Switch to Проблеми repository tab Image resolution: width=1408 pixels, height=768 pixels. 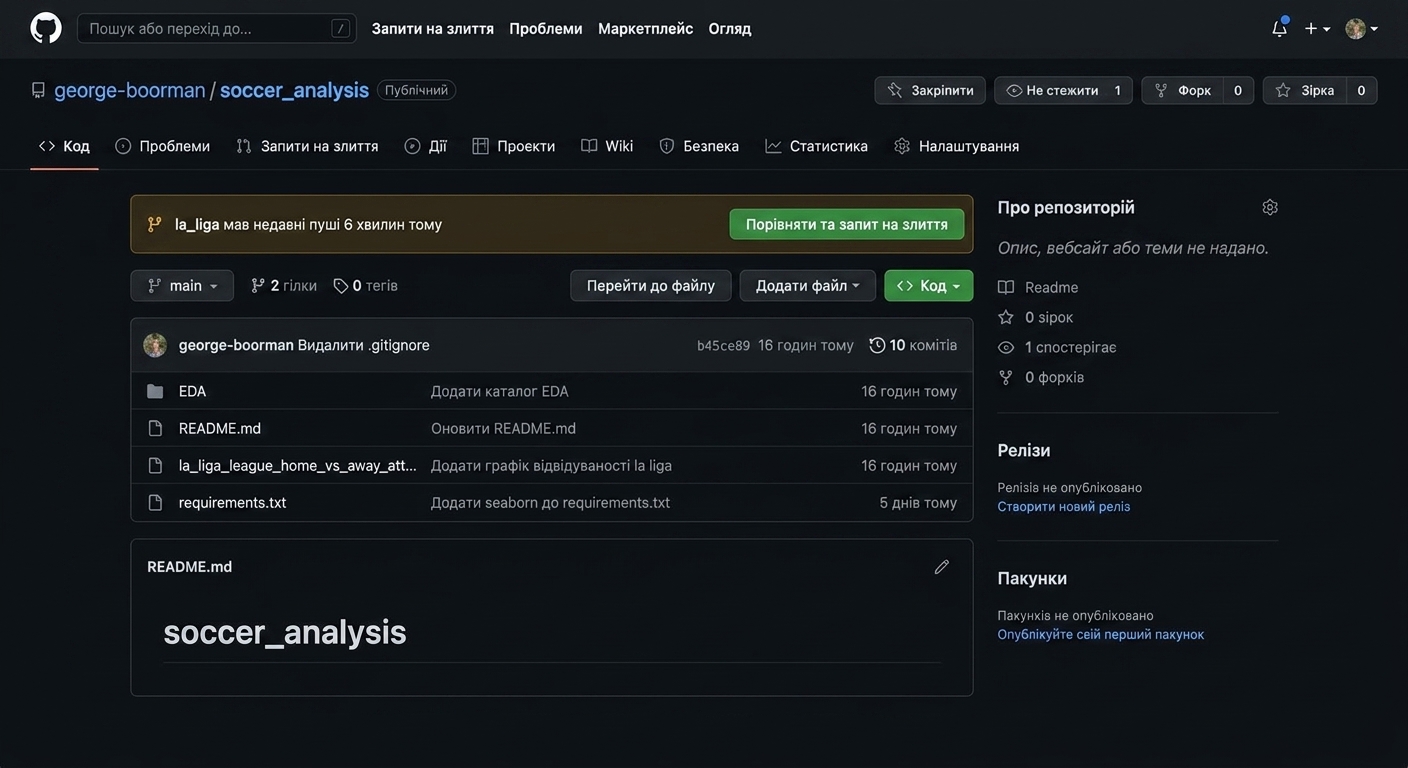162,146
